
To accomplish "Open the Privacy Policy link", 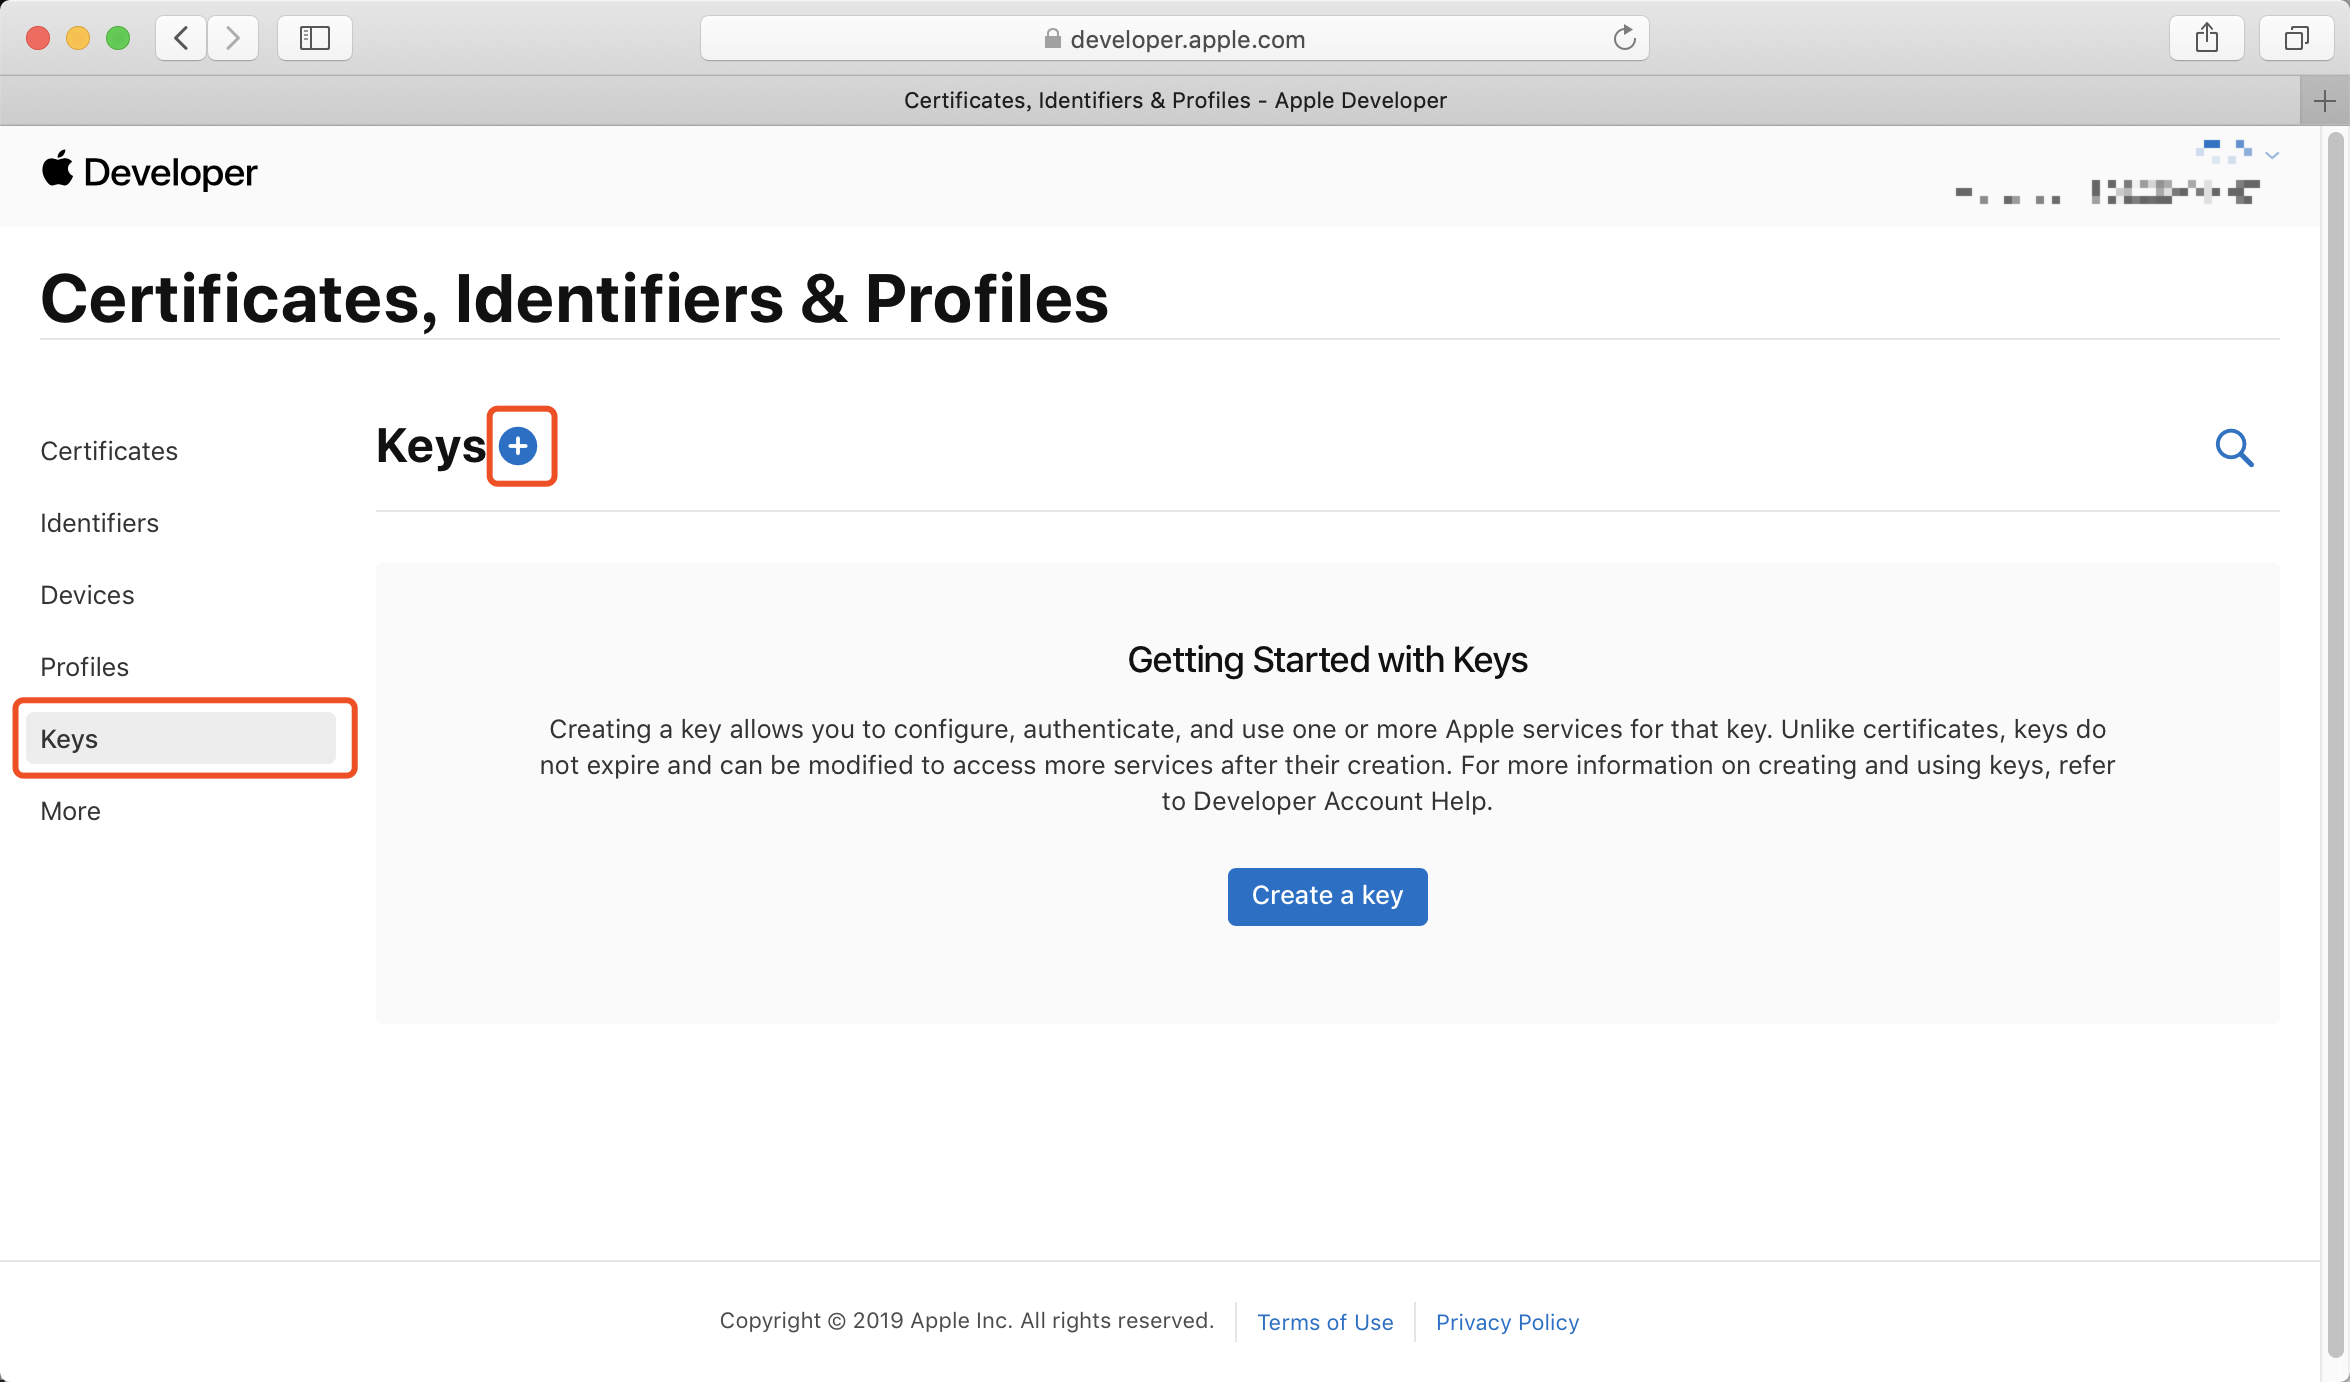I will pos(1507,1322).
